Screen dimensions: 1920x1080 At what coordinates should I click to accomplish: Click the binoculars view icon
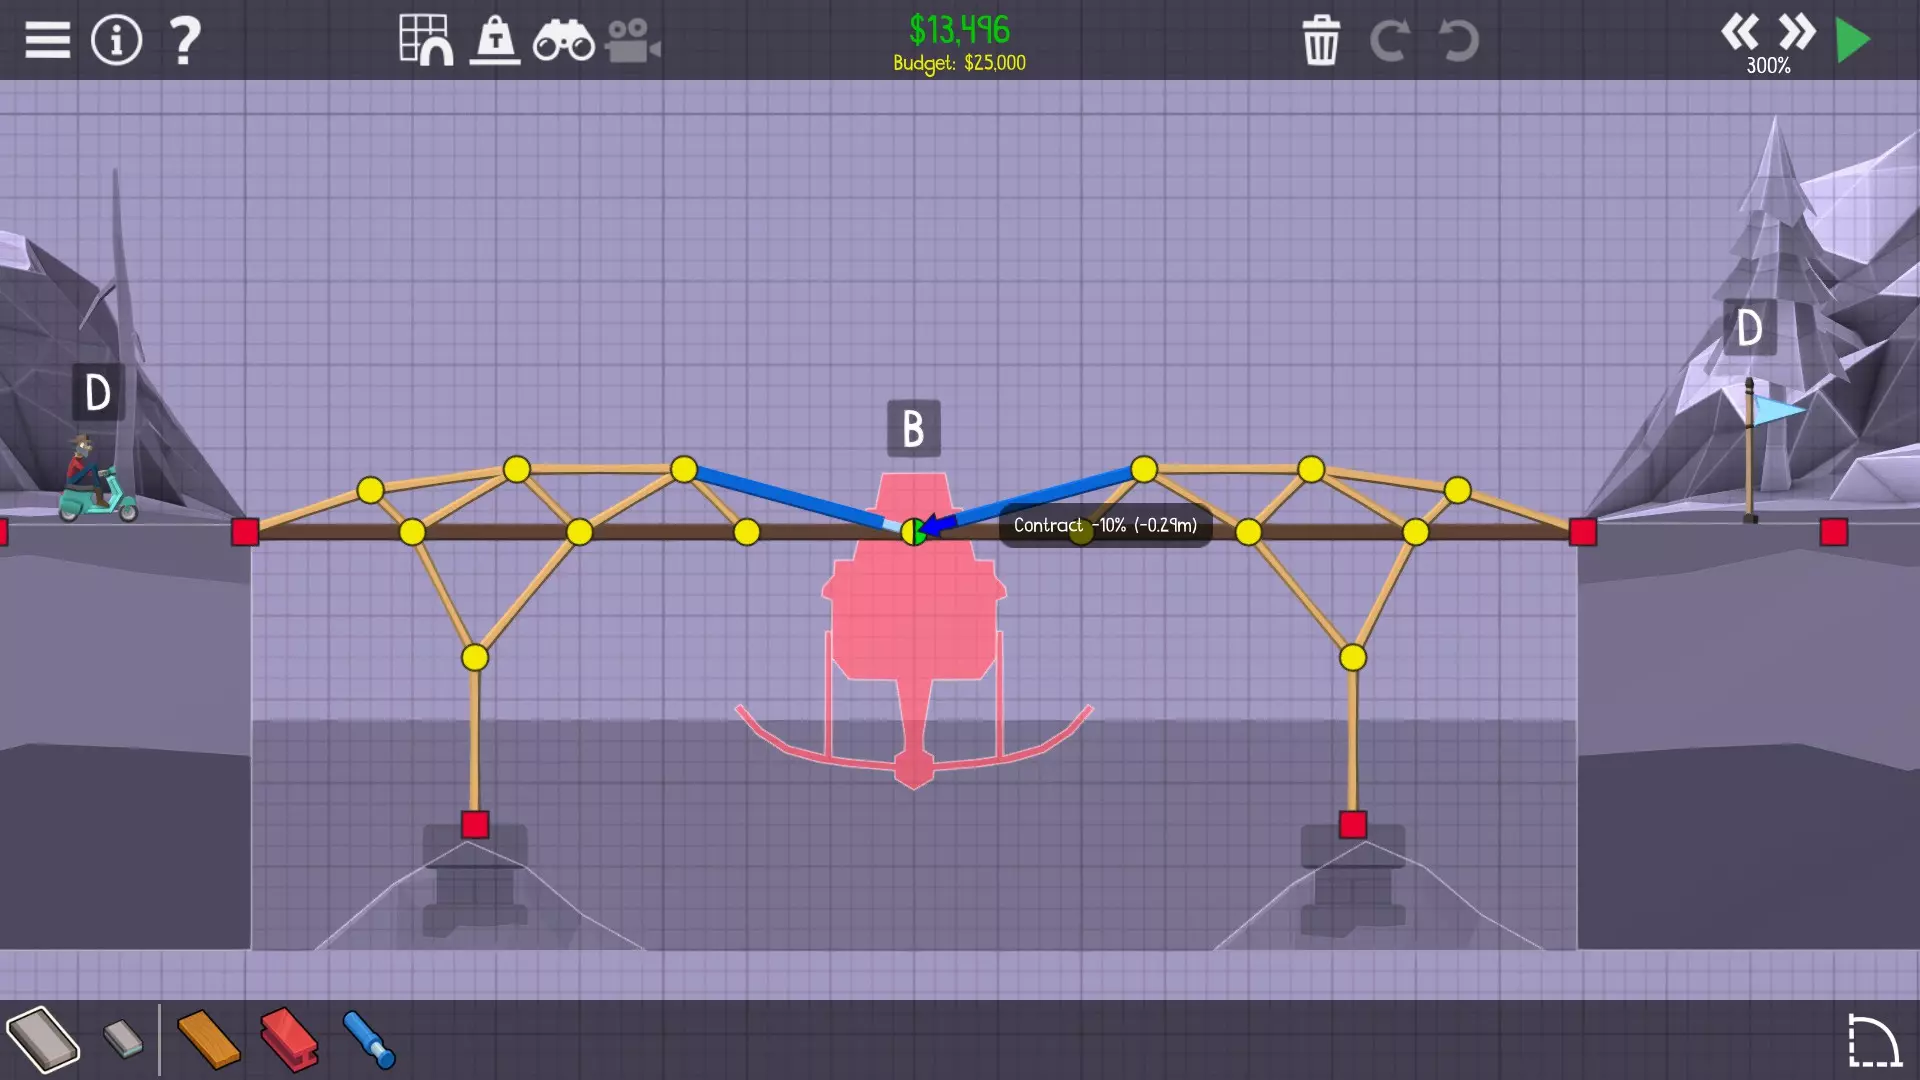point(563,40)
